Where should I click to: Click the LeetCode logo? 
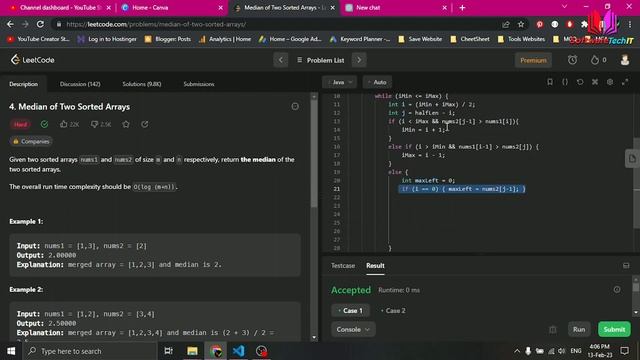point(32,60)
